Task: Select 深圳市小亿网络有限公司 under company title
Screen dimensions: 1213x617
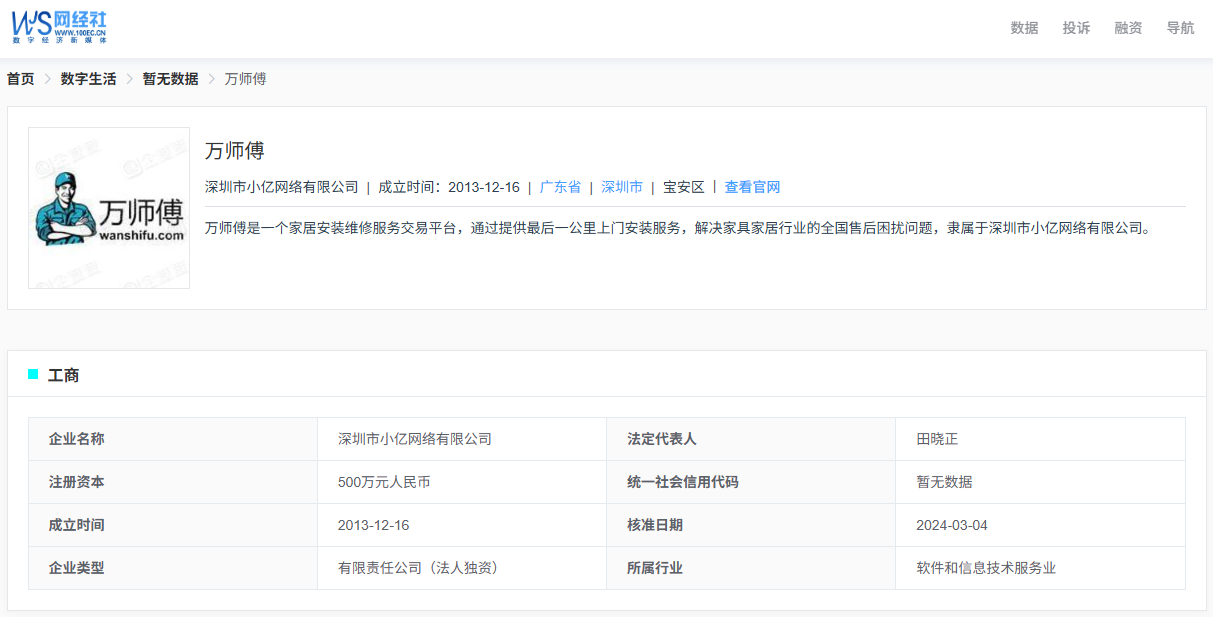Action: pyautogui.click(x=282, y=187)
